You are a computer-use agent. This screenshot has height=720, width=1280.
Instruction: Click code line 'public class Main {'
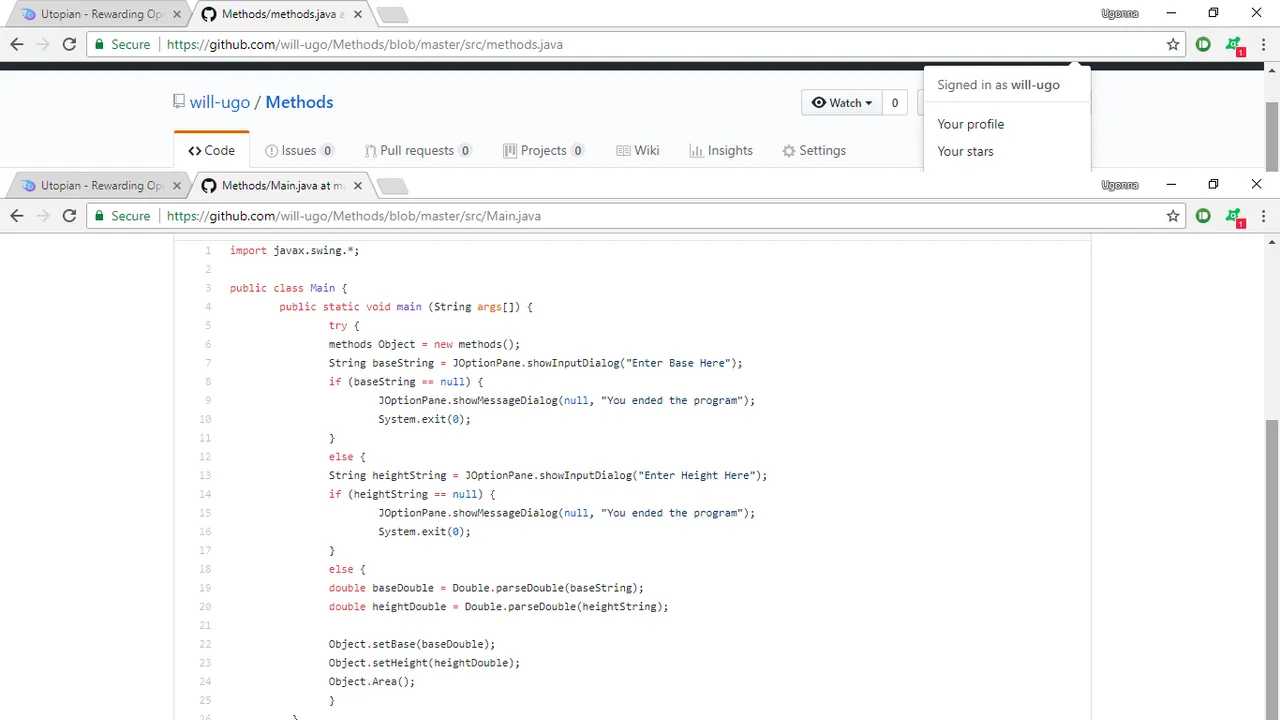pos(288,288)
